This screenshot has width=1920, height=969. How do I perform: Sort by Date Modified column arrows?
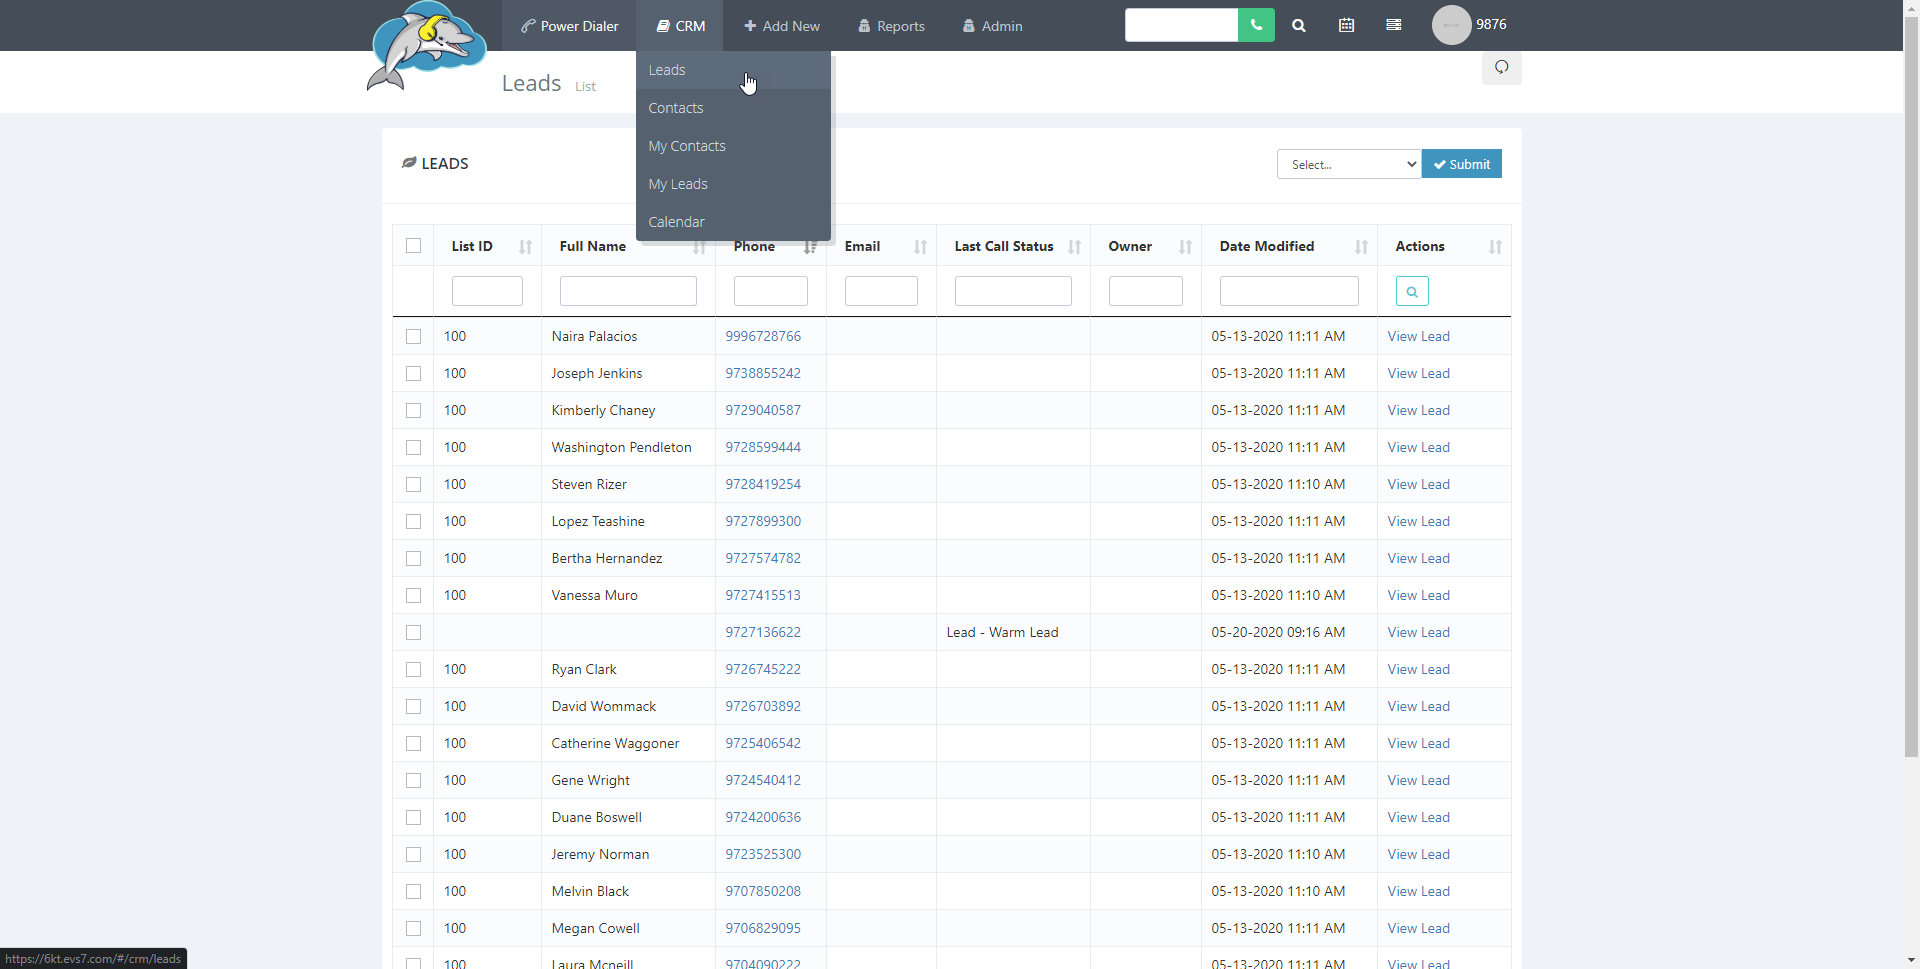click(1362, 247)
